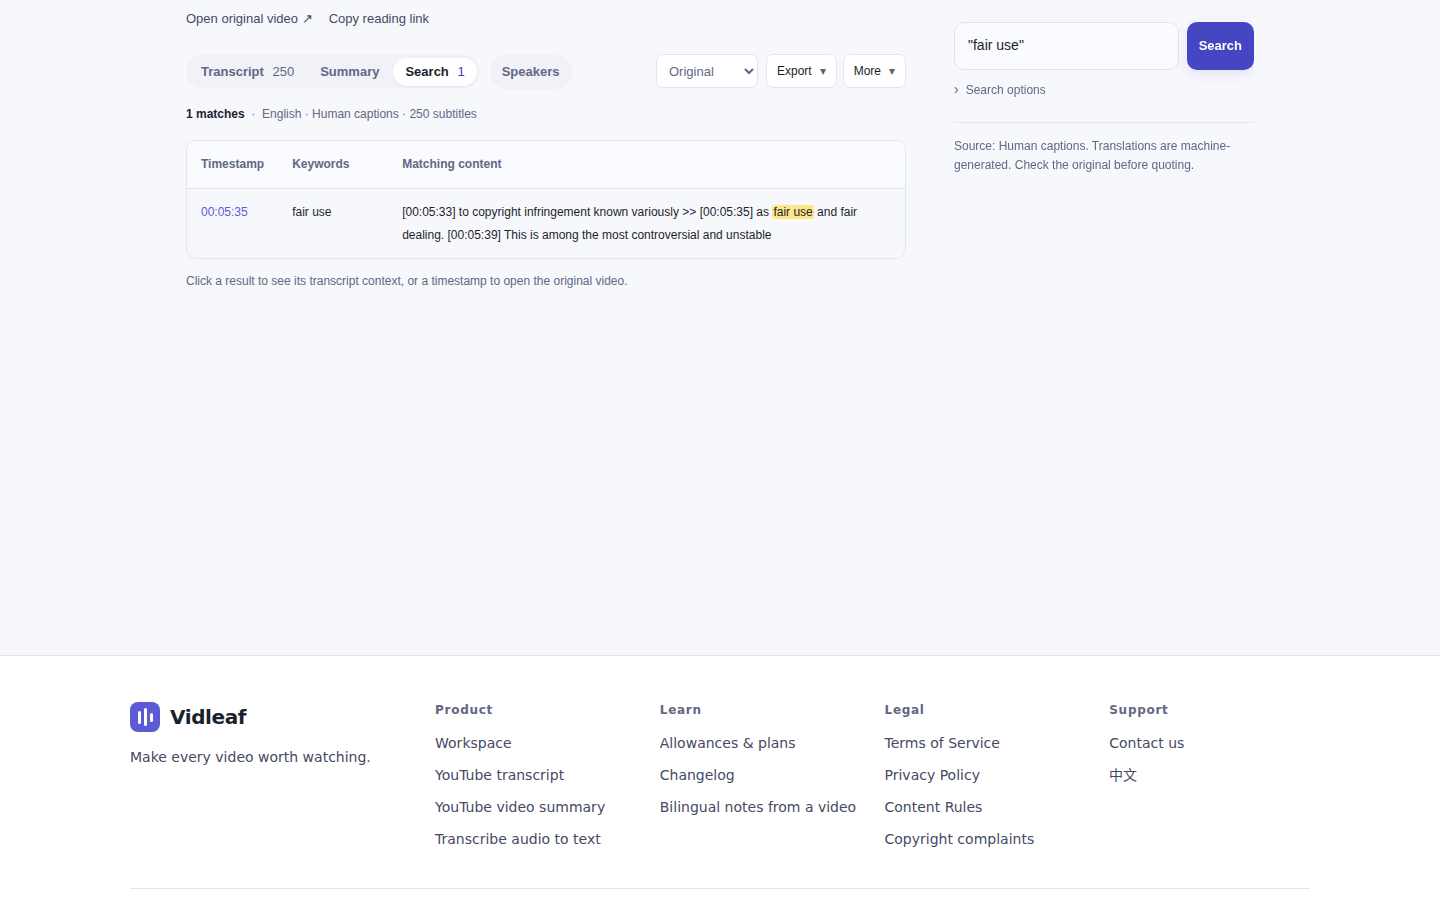Image resolution: width=1440 pixels, height=900 pixels.
Task: Switch to the Summary tab
Action: pos(350,72)
